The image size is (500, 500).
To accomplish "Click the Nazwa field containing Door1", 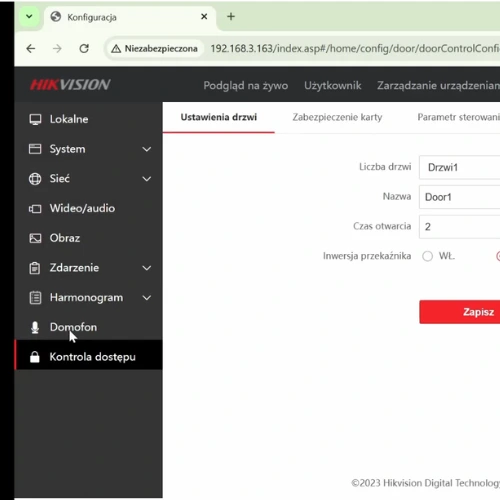I will [x=460, y=197].
